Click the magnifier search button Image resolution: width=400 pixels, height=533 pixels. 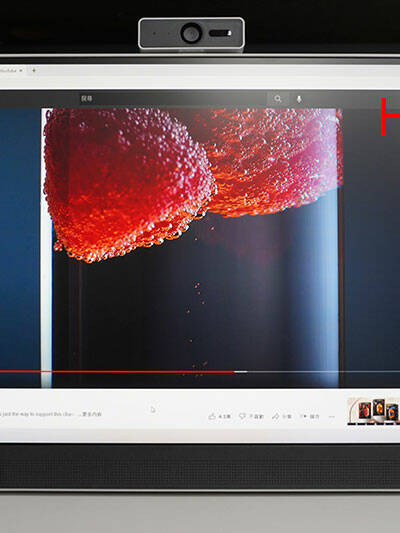[278, 99]
